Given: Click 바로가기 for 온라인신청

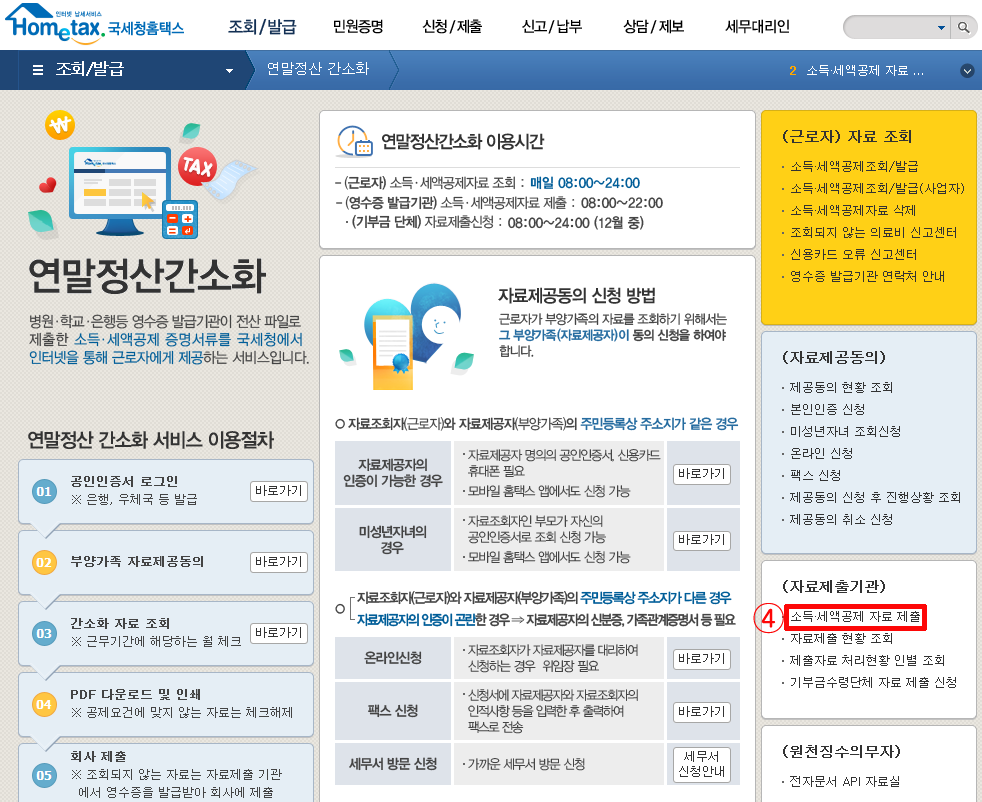Looking at the screenshot, I should point(701,659).
